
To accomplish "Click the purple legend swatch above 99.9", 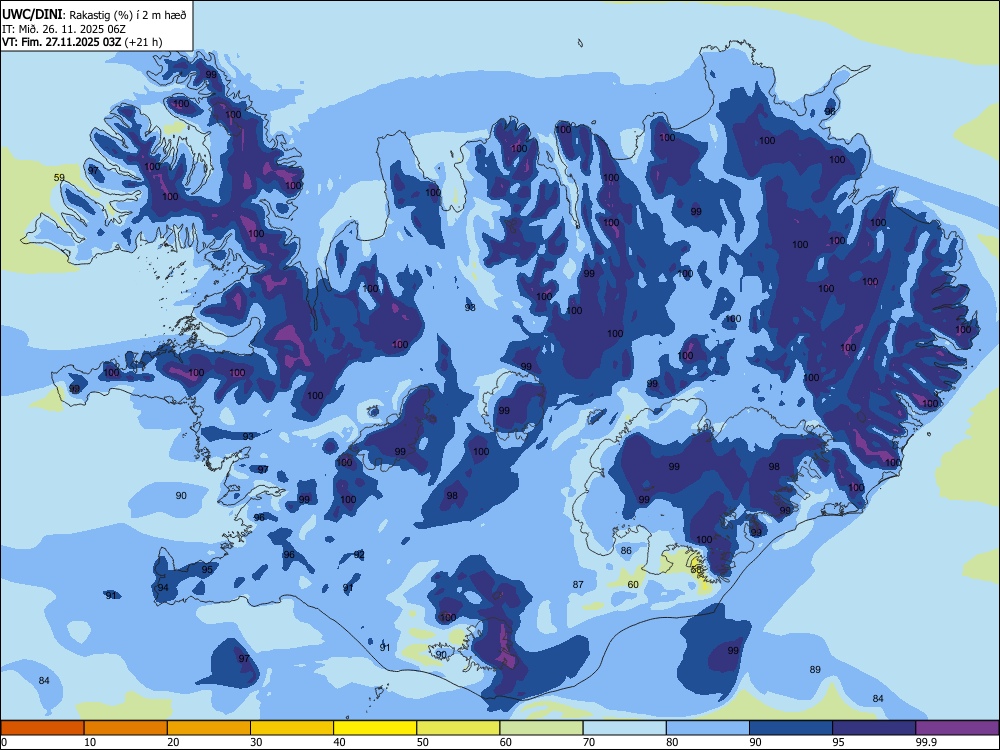I will pos(958,728).
